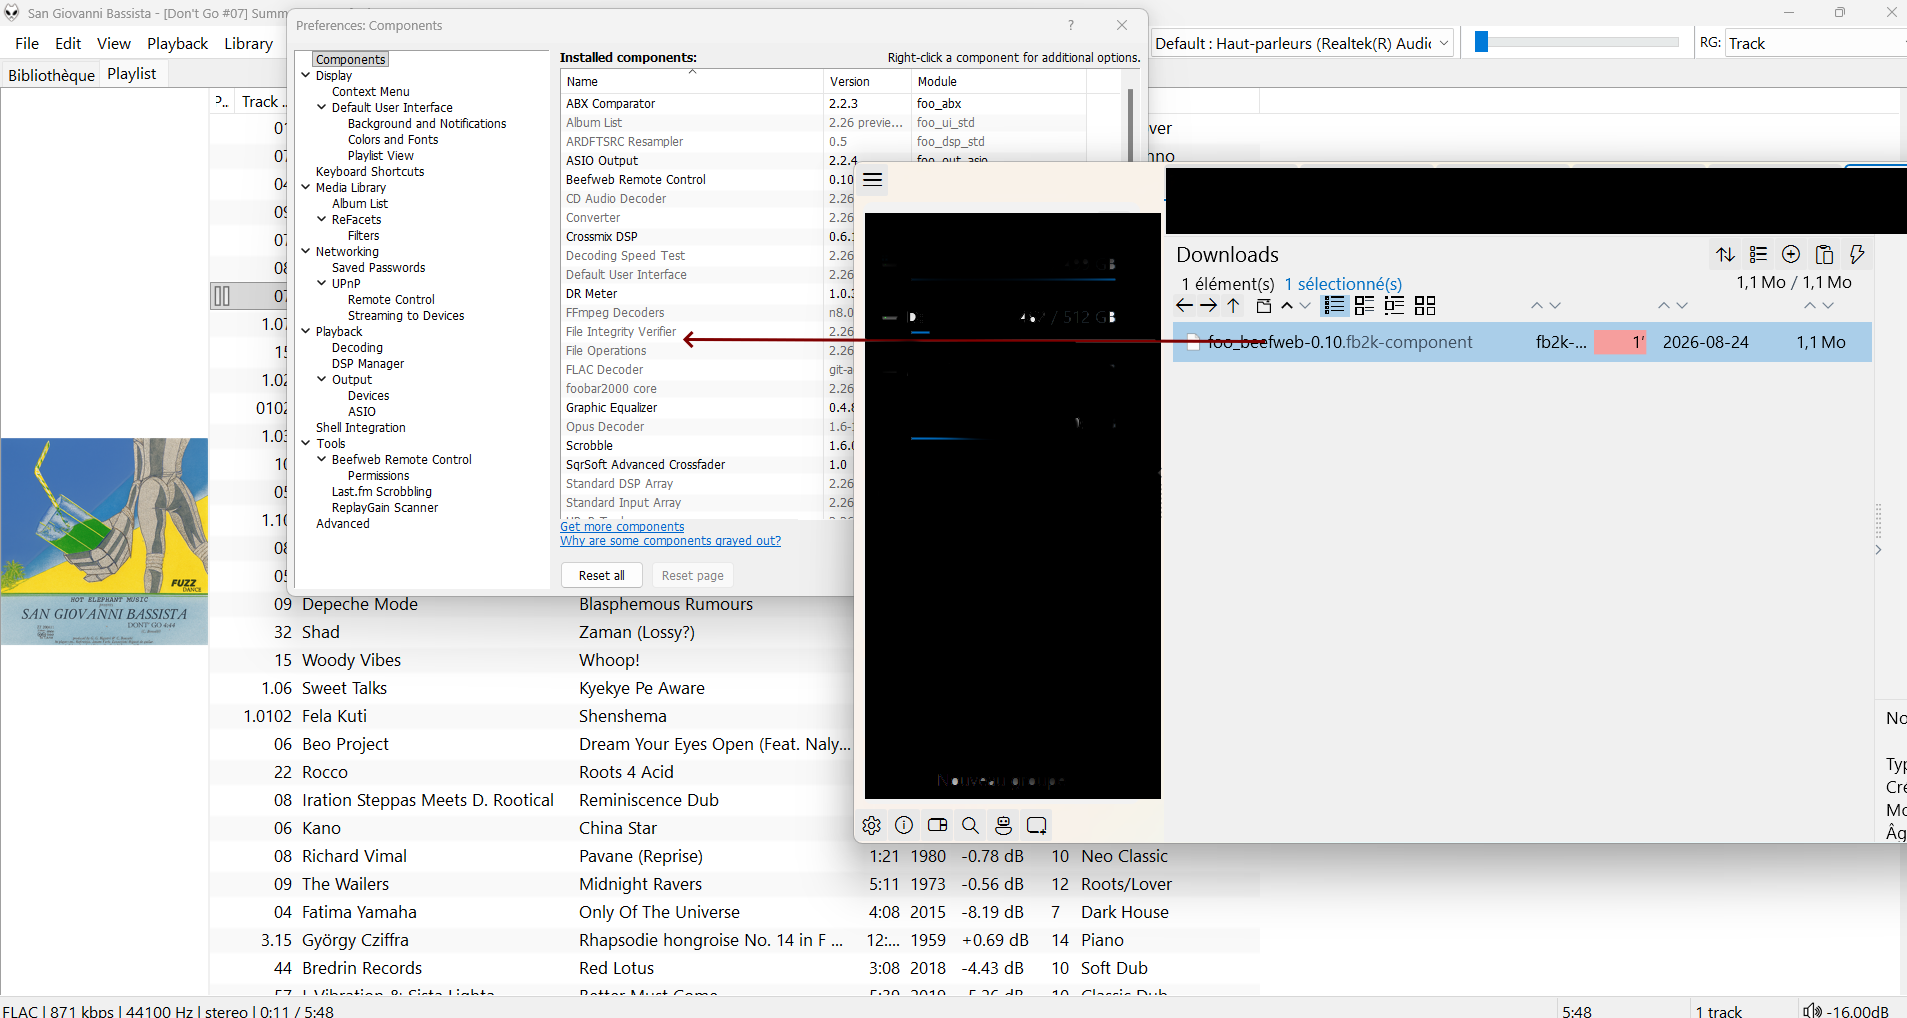Click the Reset page button
Viewport: 1907px width, 1018px height.
pos(693,575)
